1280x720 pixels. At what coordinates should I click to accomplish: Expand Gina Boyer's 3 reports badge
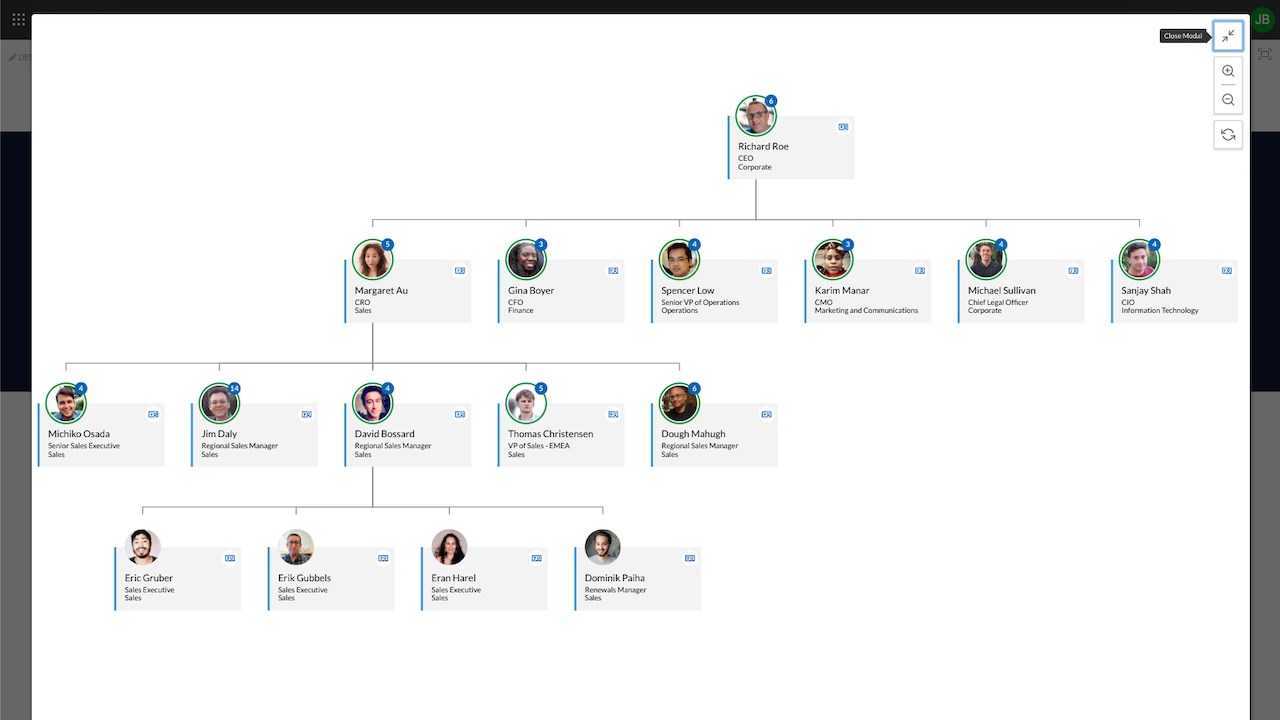541,245
